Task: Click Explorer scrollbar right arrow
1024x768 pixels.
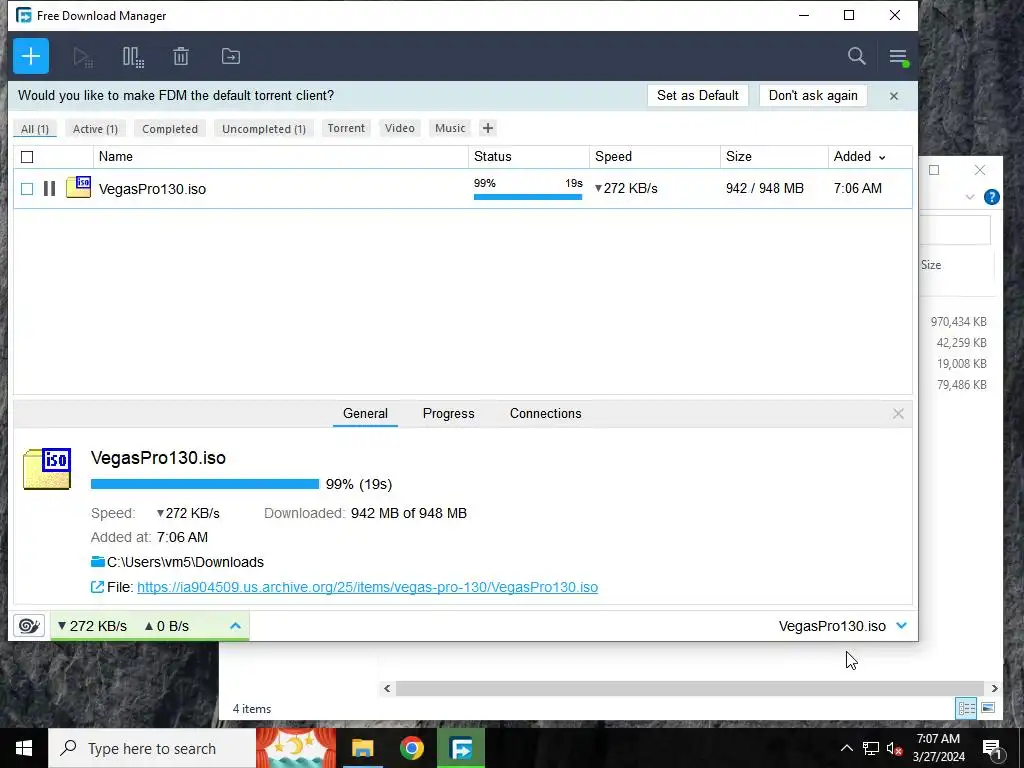Action: click(994, 688)
